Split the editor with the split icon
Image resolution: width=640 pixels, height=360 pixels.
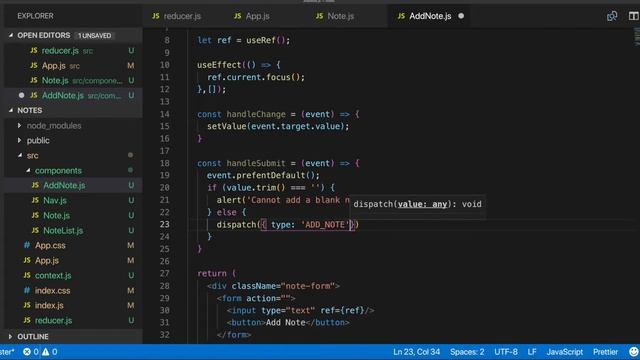click(633, 16)
